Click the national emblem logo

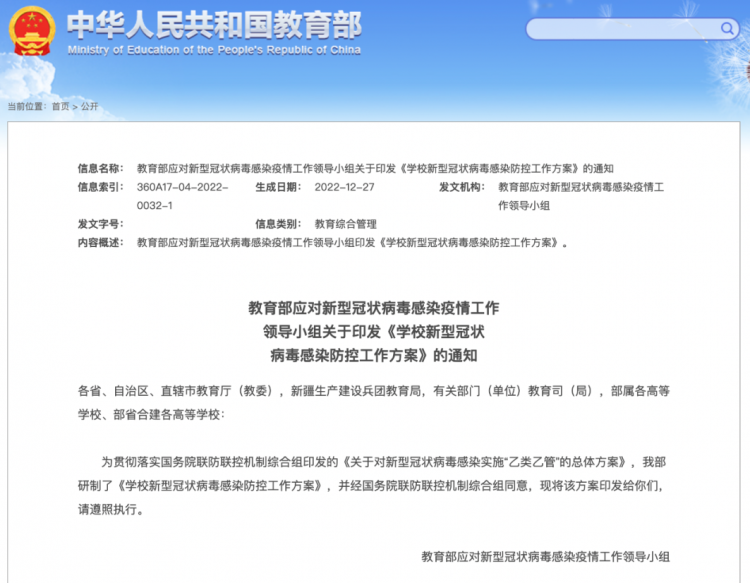(32, 31)
